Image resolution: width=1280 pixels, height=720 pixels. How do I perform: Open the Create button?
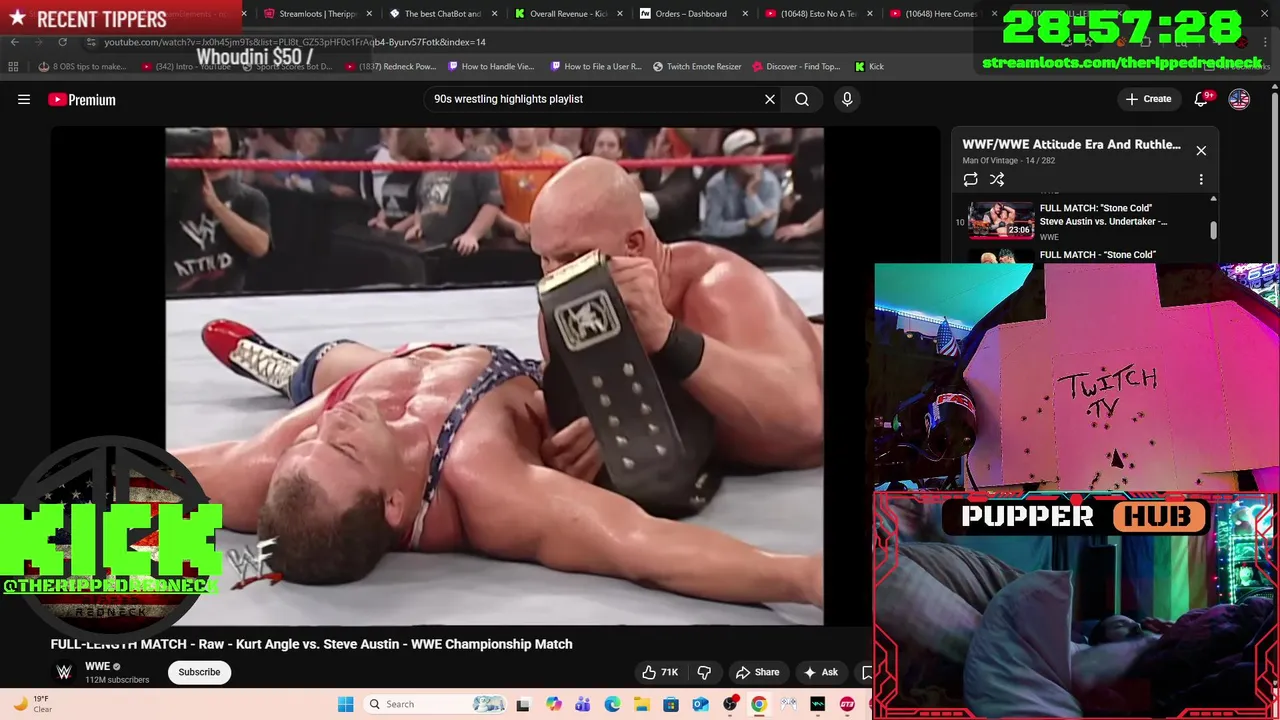[1148, 99]
